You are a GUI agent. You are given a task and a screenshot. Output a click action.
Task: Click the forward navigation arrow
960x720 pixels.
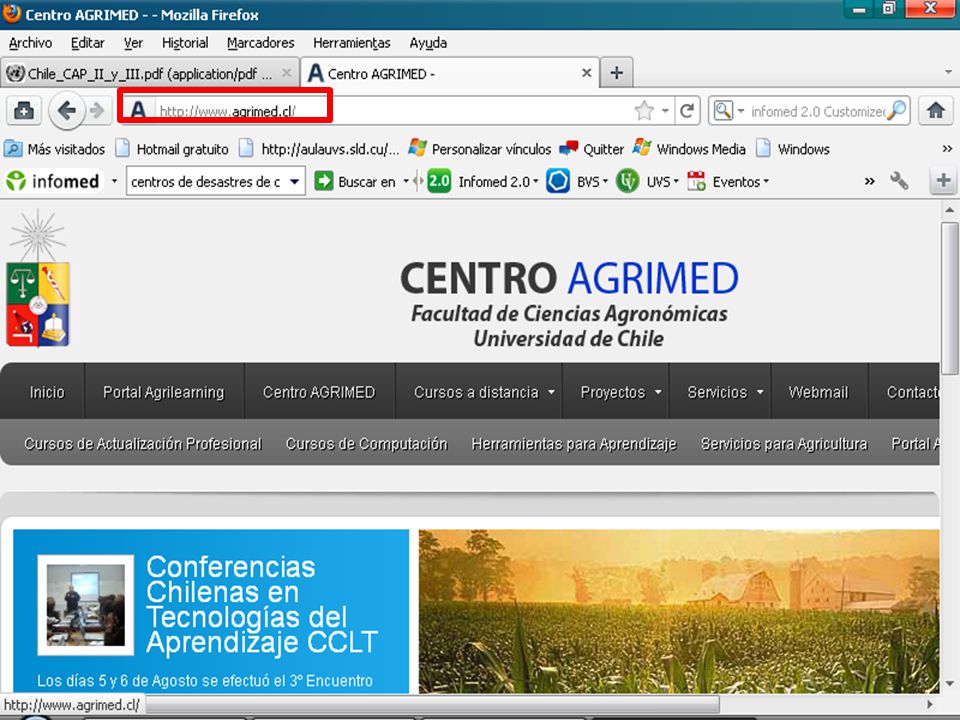click(97, 111)
